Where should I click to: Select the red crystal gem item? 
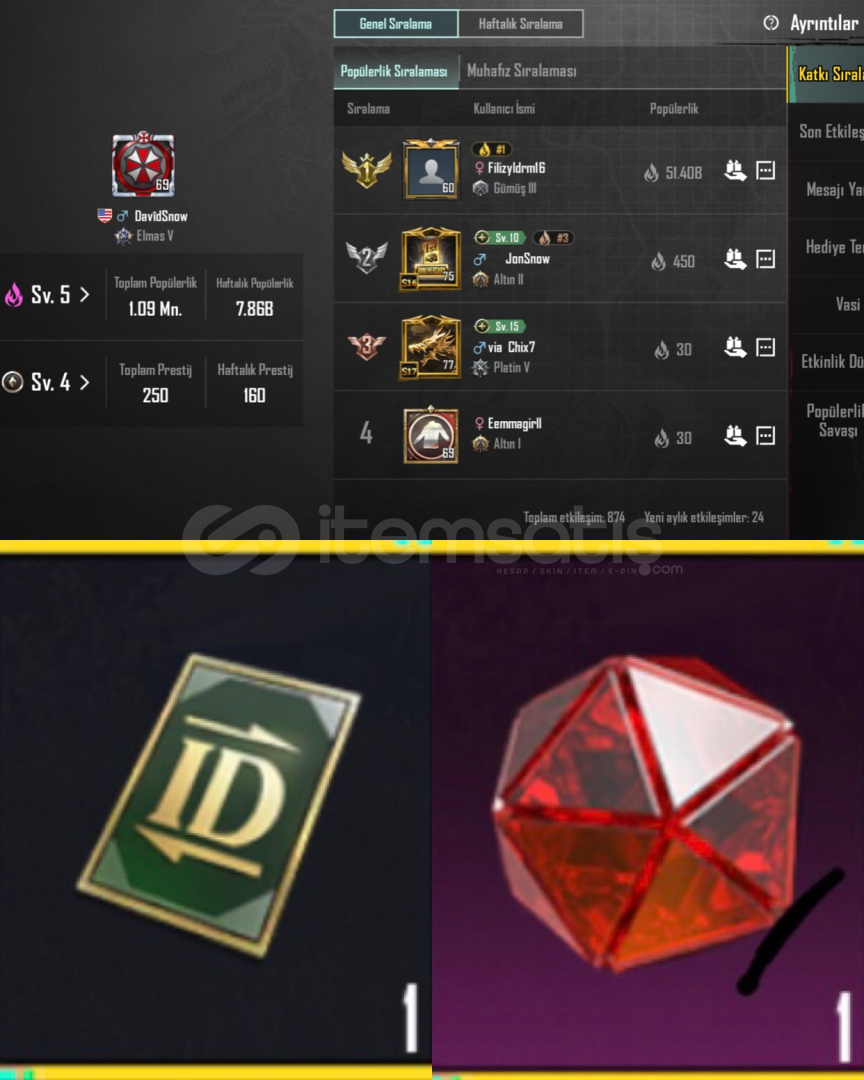(x=648, y=813)
